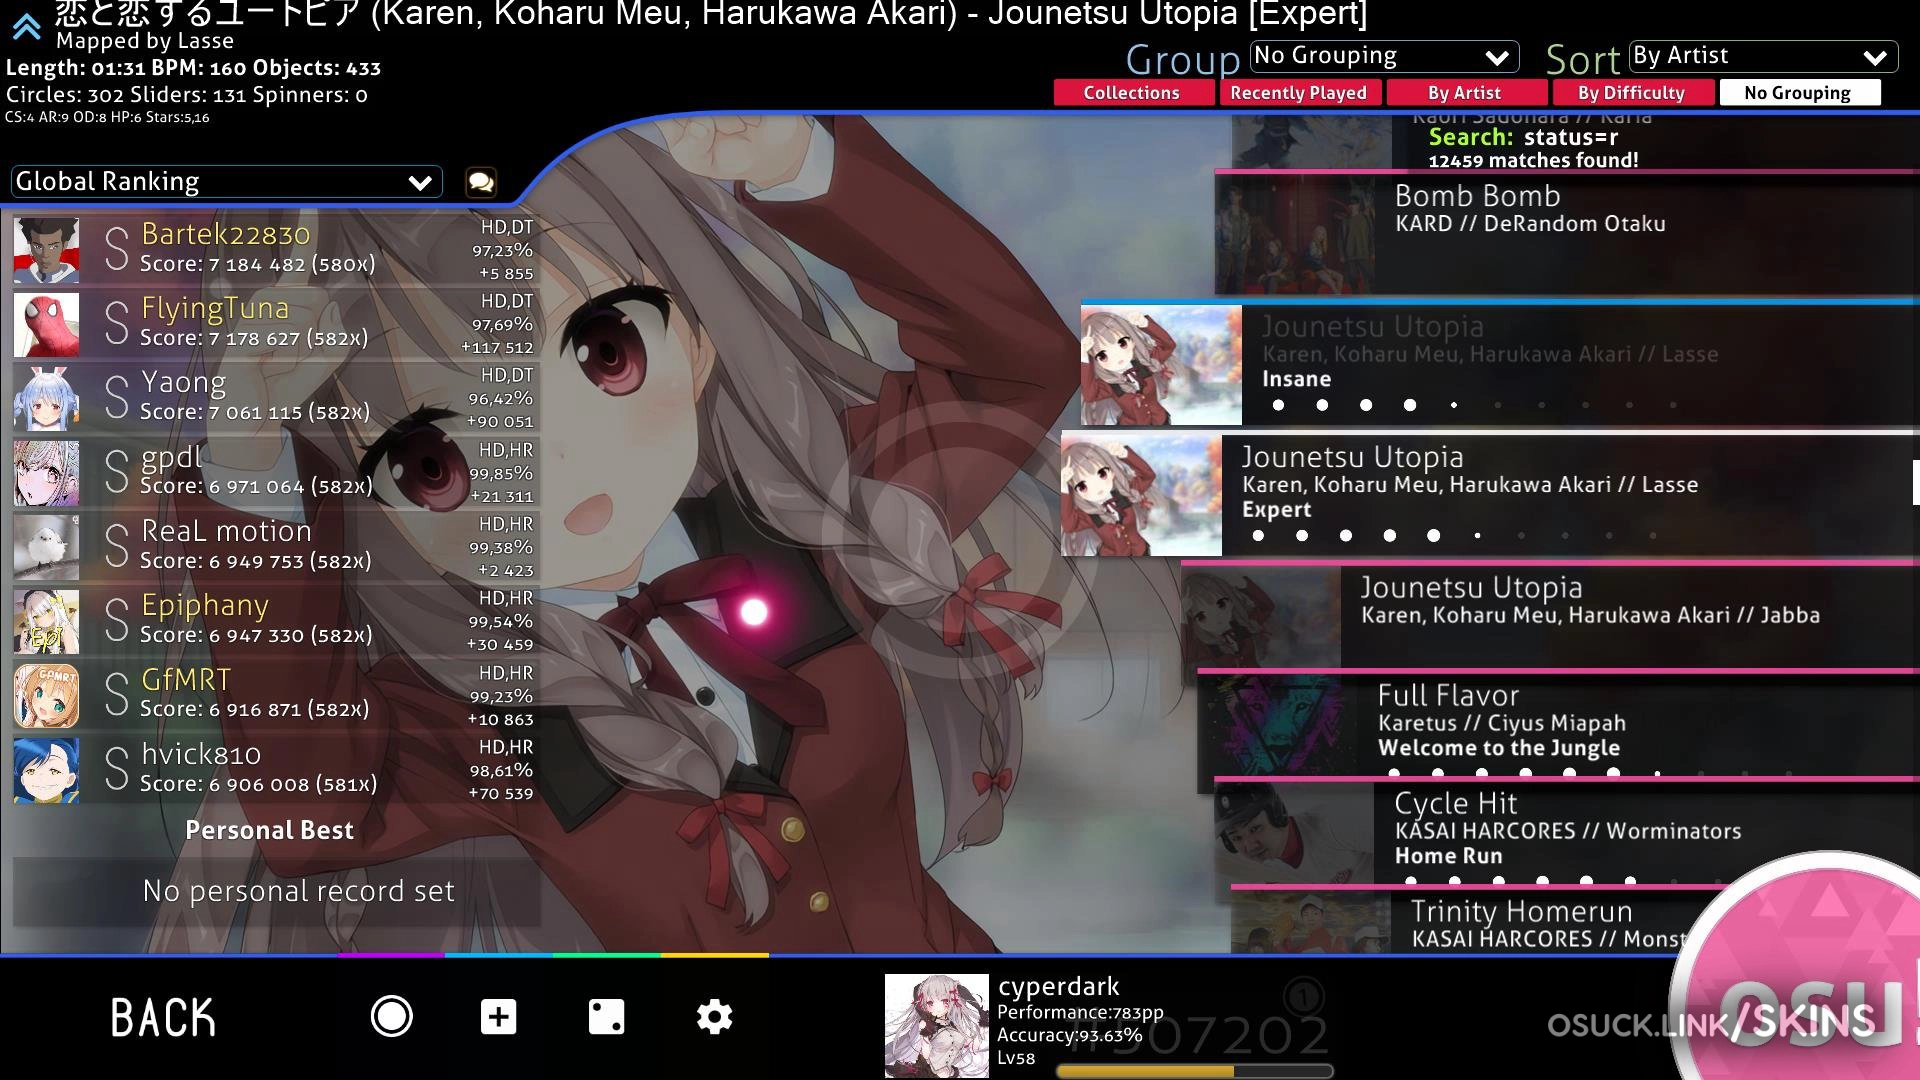
Task: Click the random beatmap dice icon
Action: pyautogui.click(x=606, y=1016)
